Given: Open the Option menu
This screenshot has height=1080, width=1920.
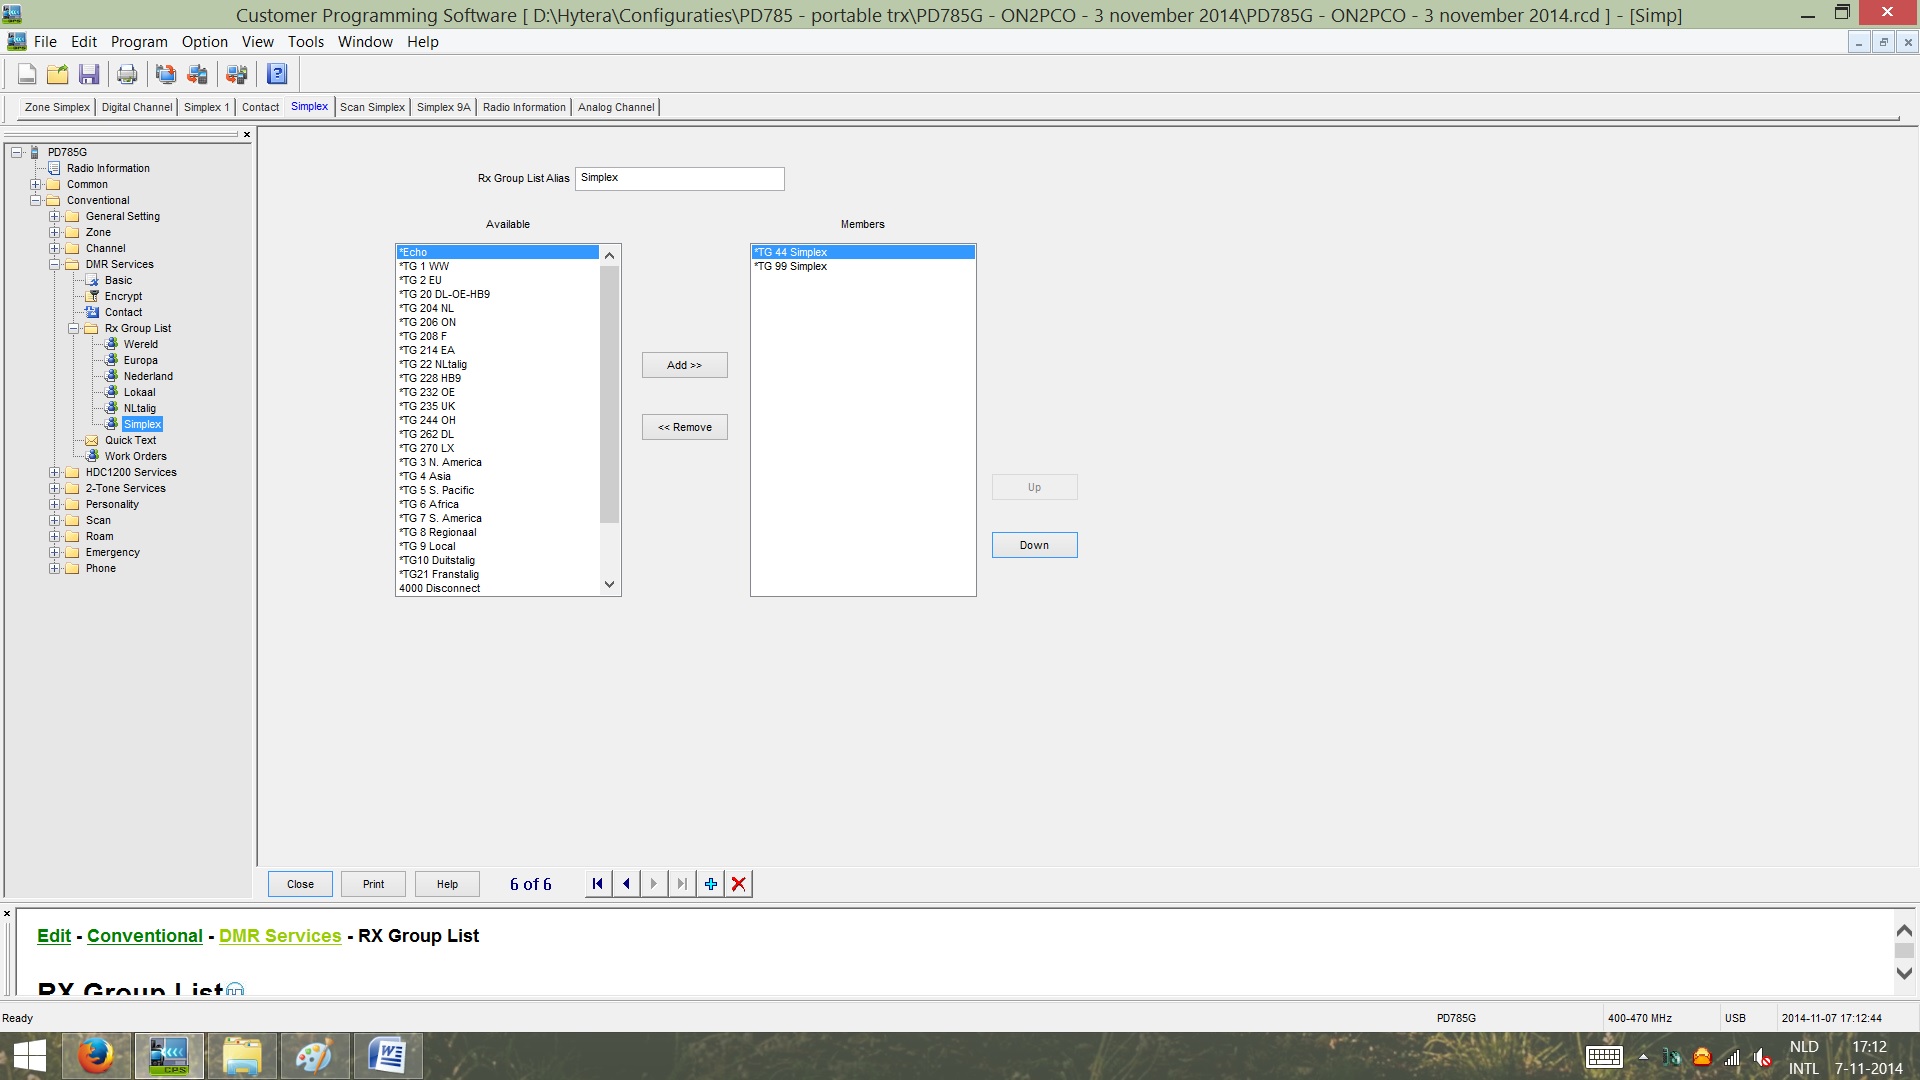Looking at the screenshot, I should [x=205, y=42].
